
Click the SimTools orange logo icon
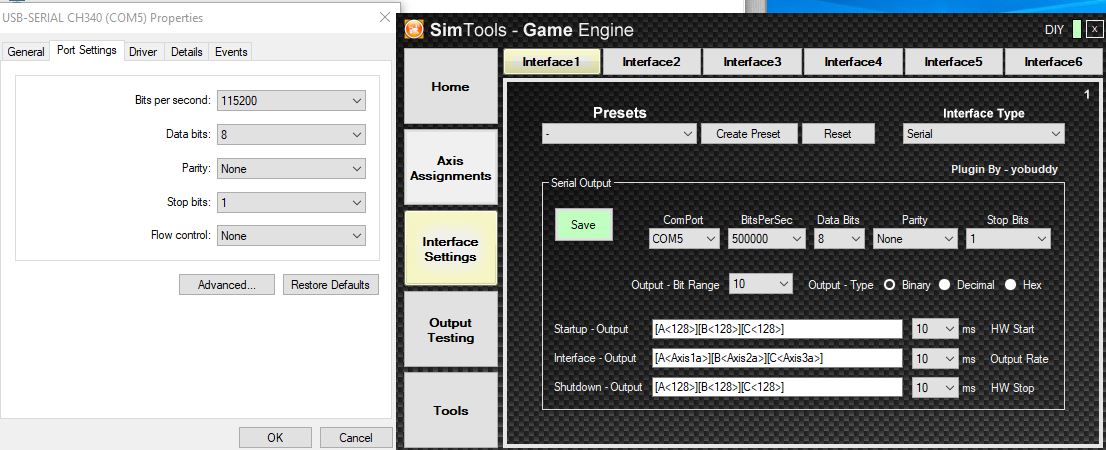point(414,30)
